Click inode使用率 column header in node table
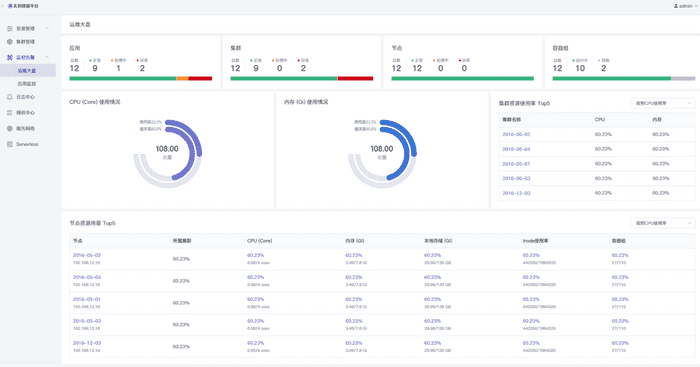Screen dimensions: 700x367 tap(535, 241)
